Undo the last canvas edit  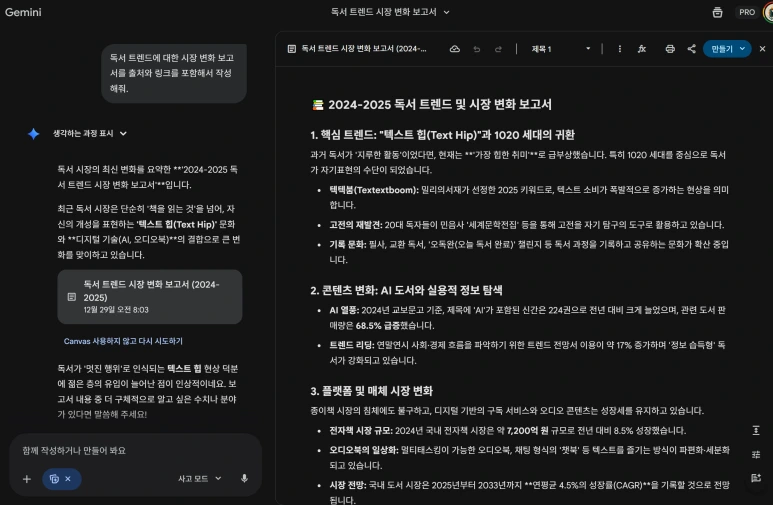tap(476, 49)
